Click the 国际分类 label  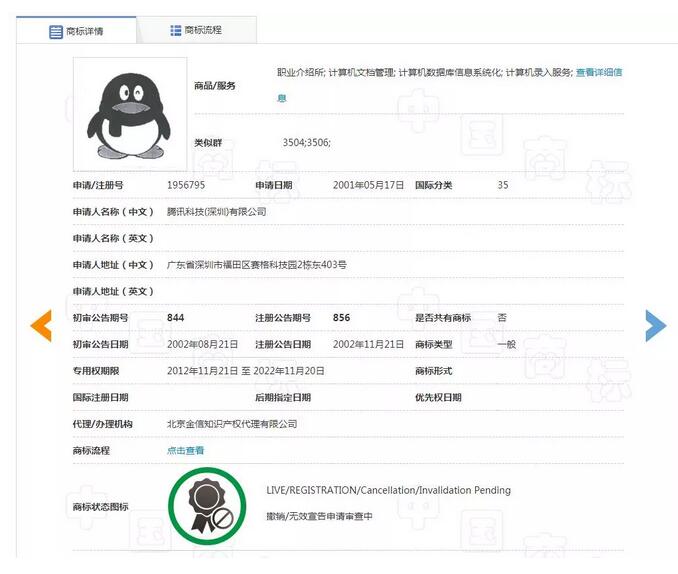pyautogui.click(x=434, y=185)
